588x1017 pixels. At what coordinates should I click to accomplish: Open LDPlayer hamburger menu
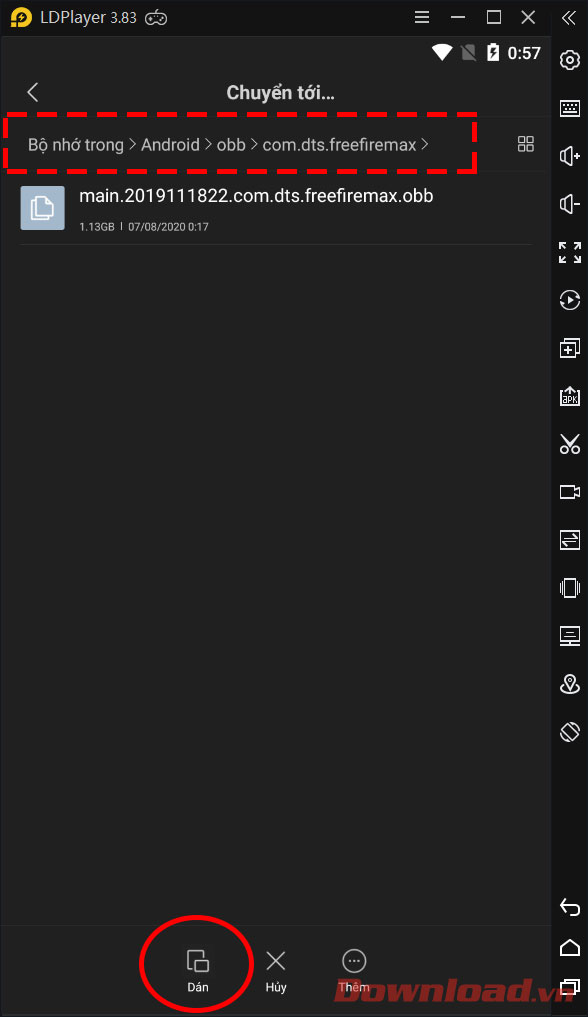coord(422,18)
